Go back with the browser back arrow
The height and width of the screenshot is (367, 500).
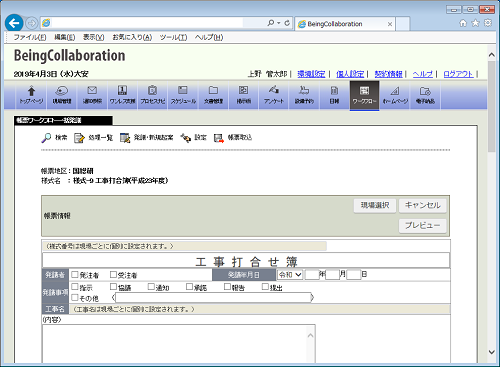coord(14,23)
